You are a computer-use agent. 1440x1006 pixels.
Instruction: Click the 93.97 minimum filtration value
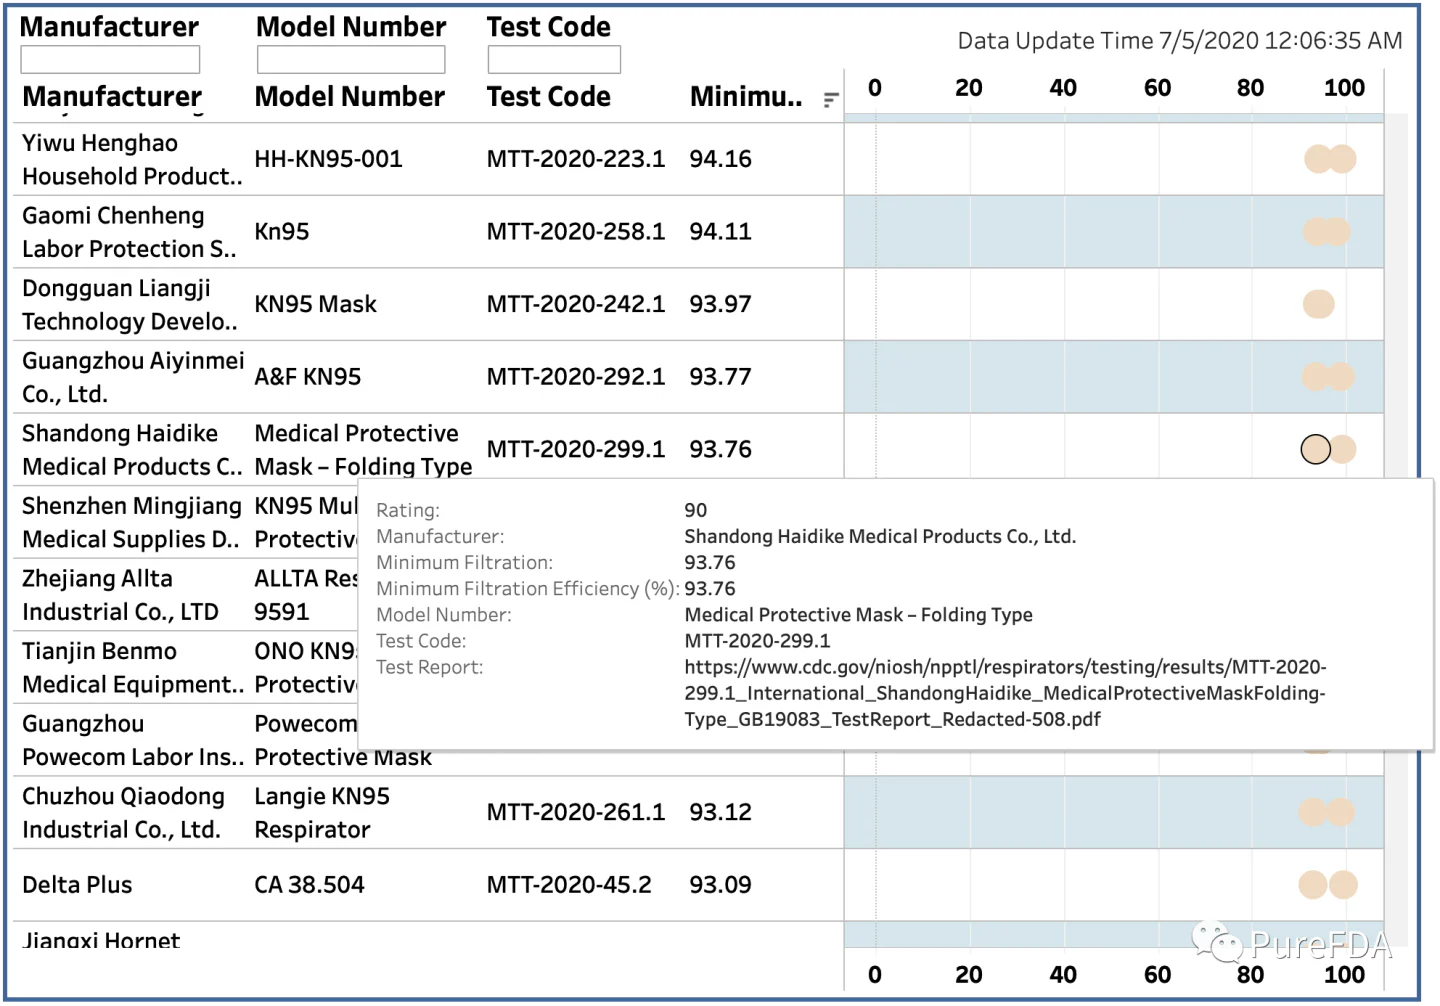point(720,304)
